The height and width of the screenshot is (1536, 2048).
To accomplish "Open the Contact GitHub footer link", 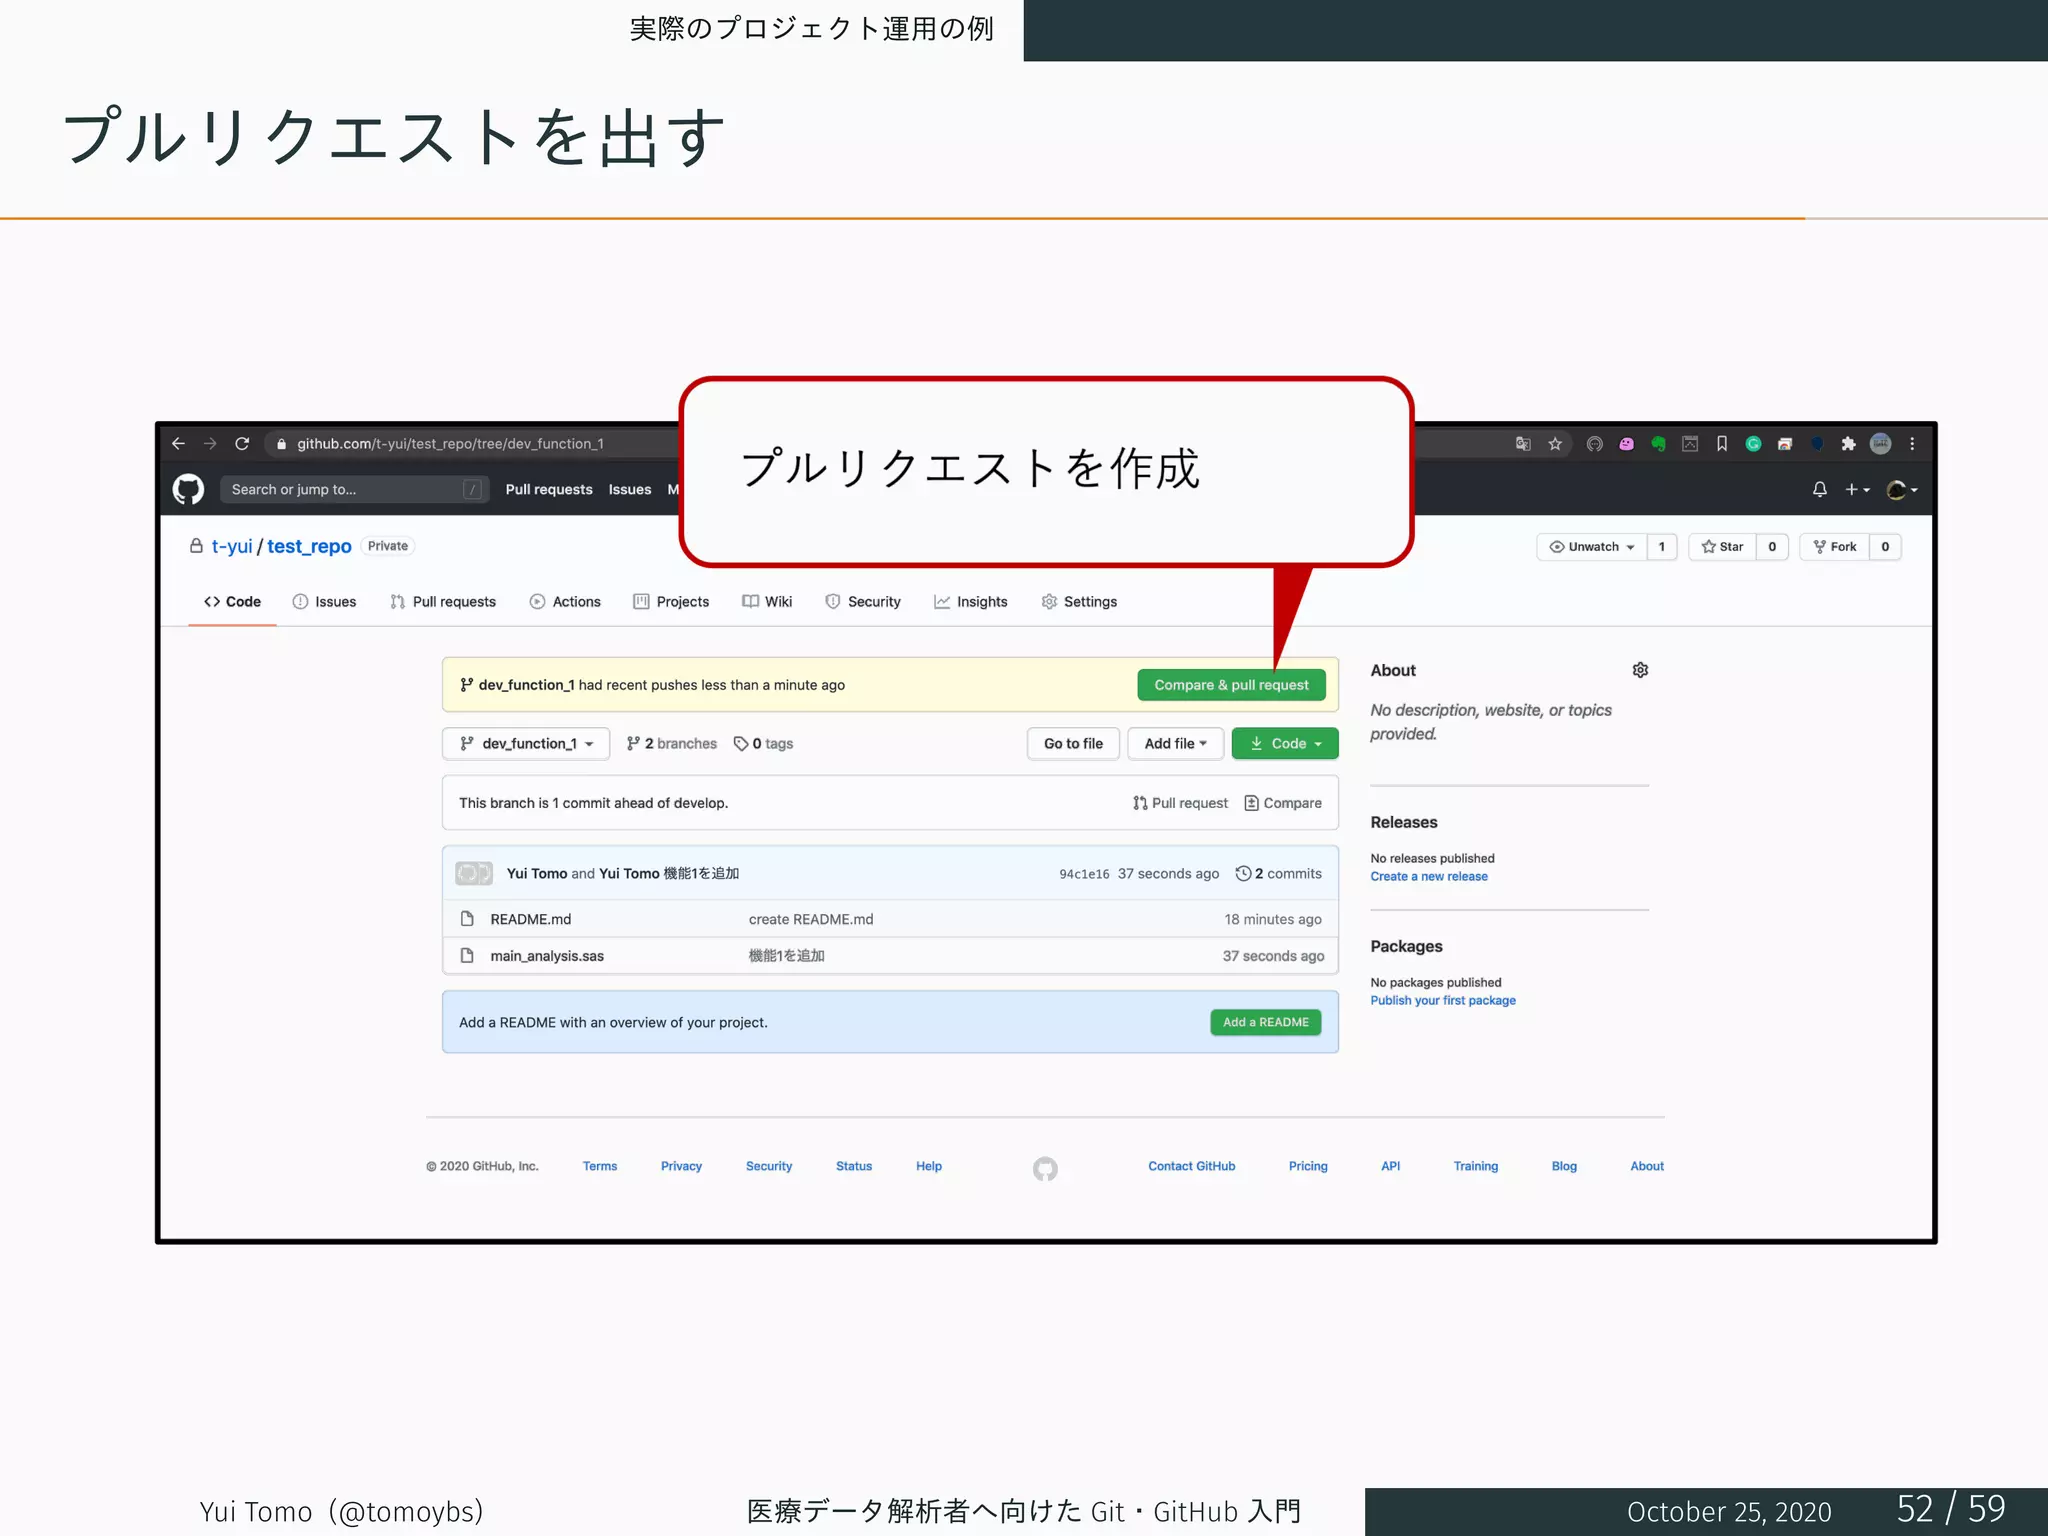I will coord(1191,1166).
